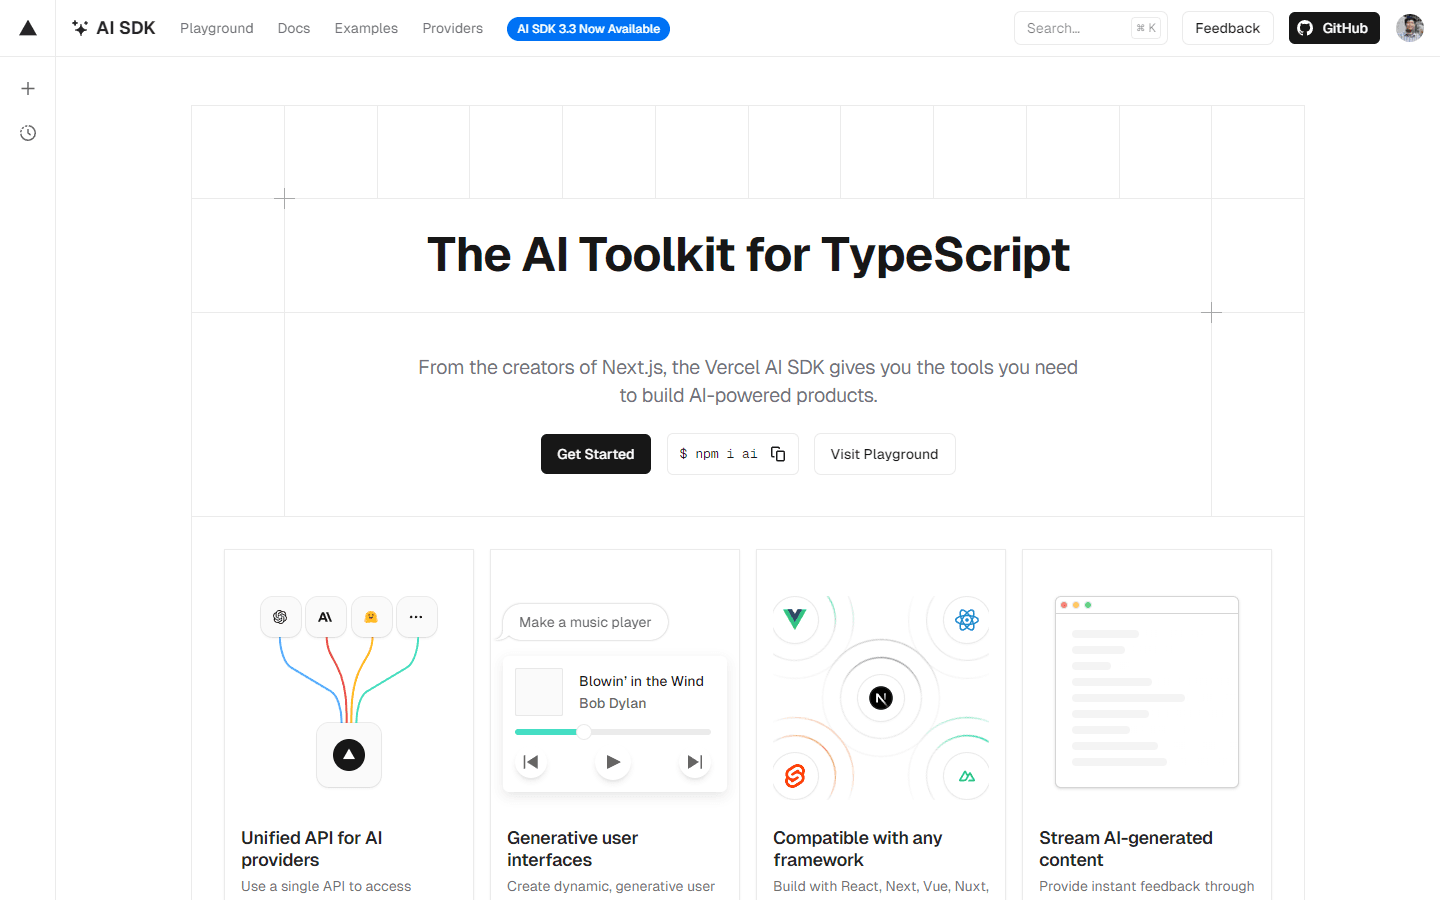Open the Examples nav item

click(x=366, y=28)
